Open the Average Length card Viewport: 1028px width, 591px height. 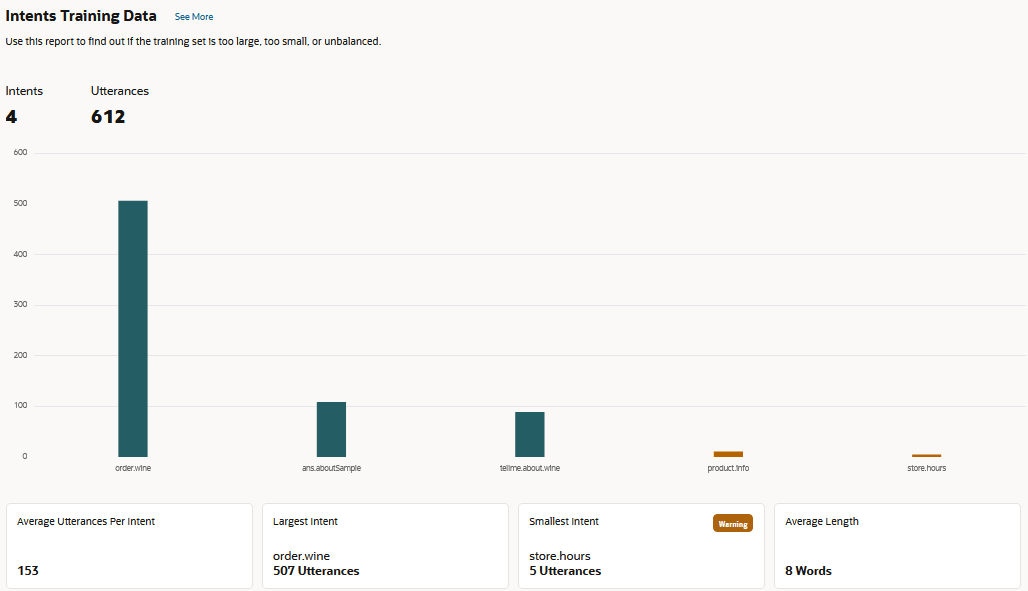click(897, 545)
